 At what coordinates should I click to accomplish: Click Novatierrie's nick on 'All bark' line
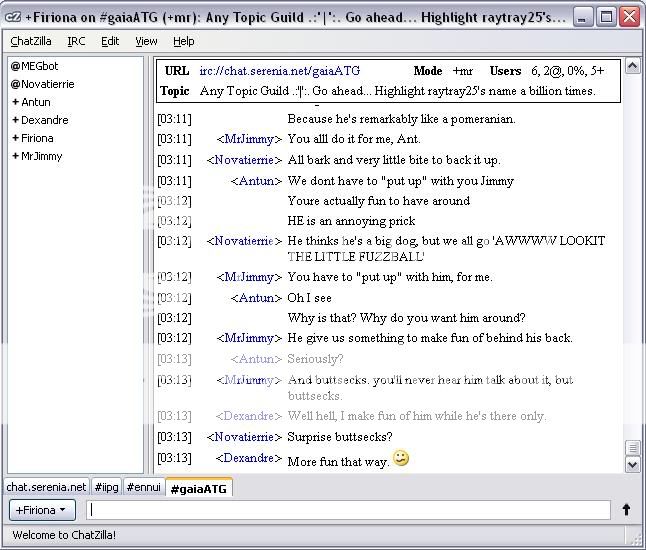[244, 160]
